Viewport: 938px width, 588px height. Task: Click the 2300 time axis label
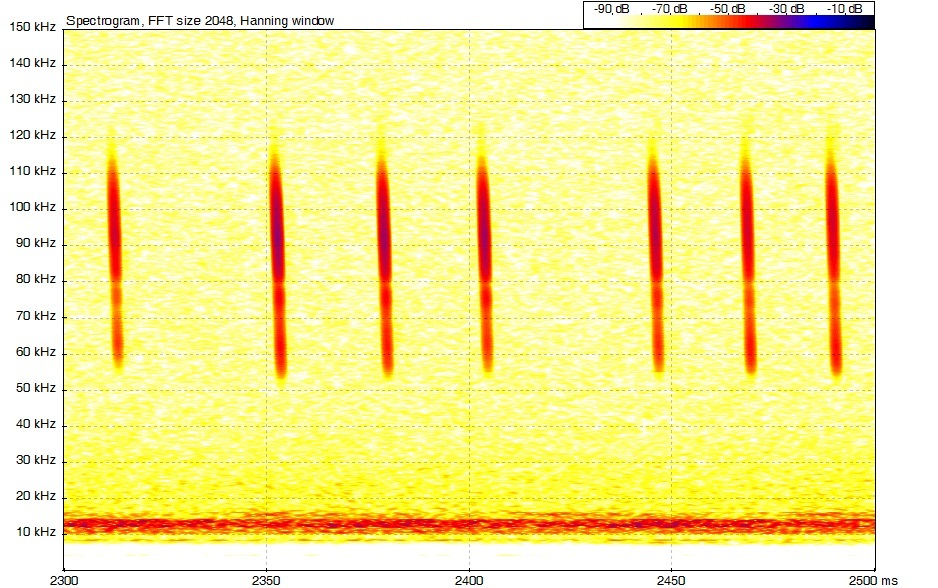pyautogui.click(x=64, y=580)
